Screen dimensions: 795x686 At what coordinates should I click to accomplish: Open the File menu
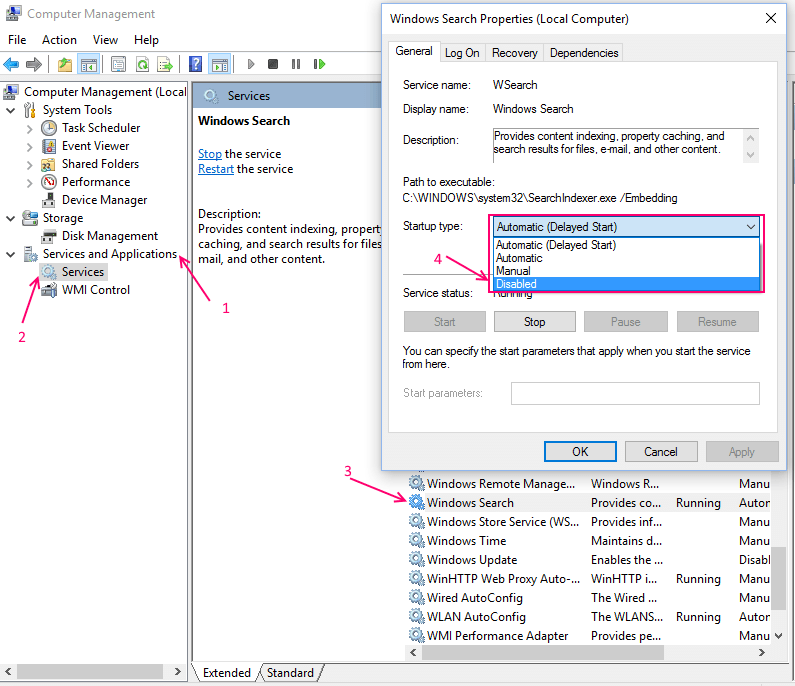(x=17, y=40)
